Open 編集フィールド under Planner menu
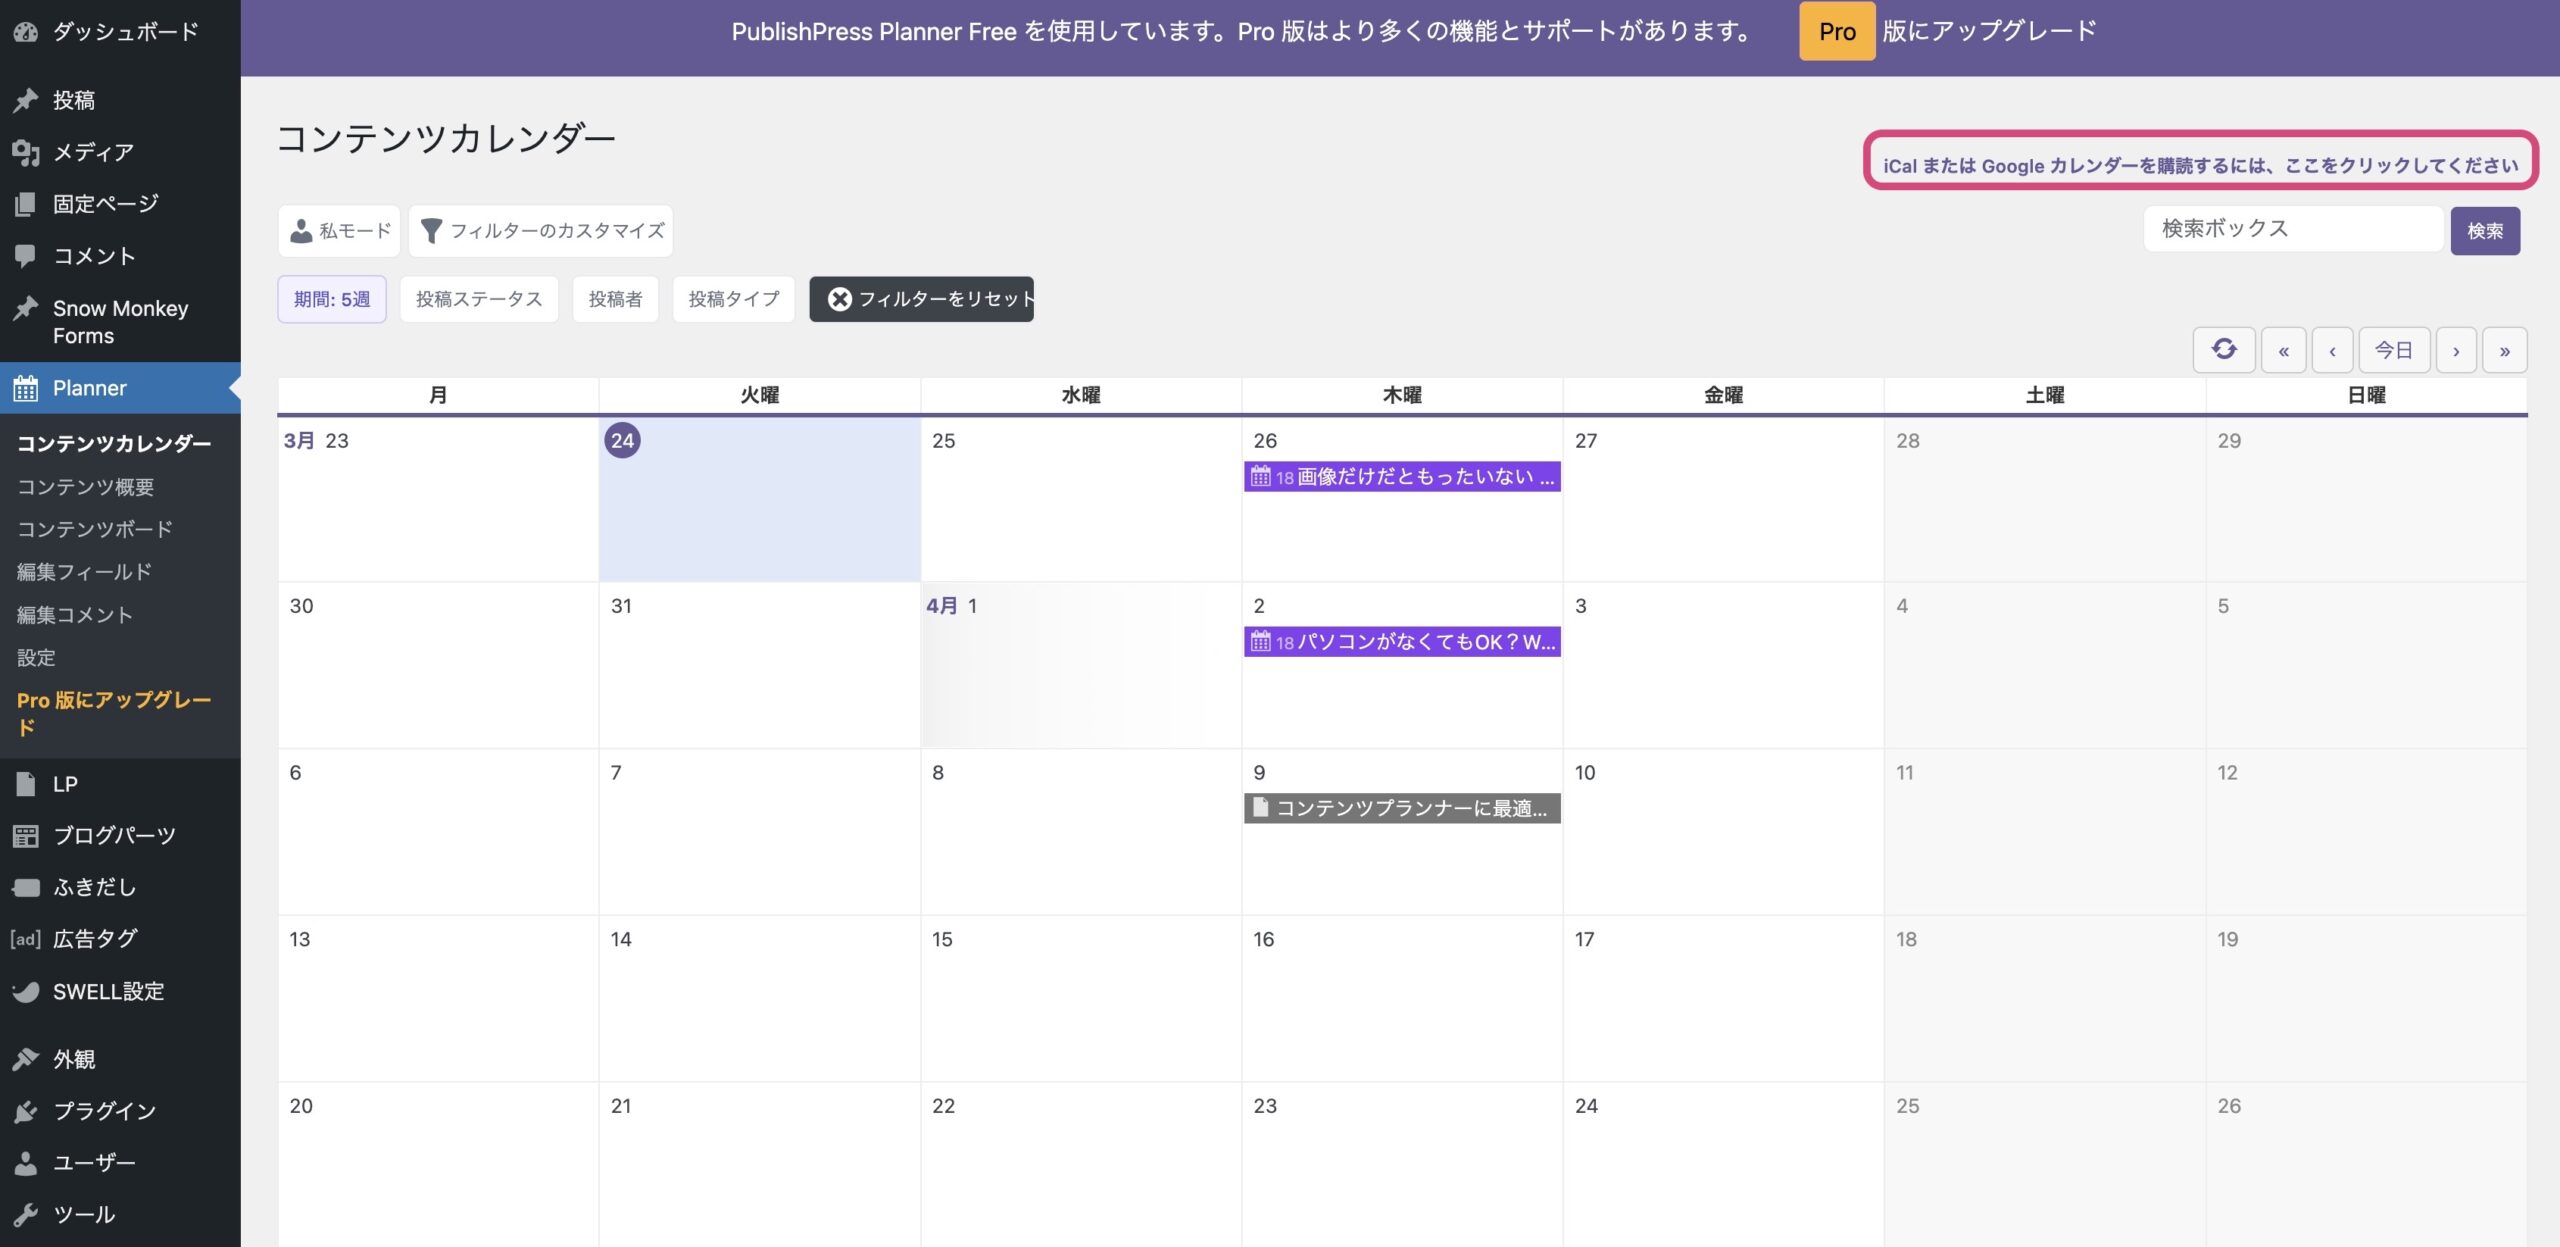This screenshot has height=1247, width=2560. [x=84, y=571]
